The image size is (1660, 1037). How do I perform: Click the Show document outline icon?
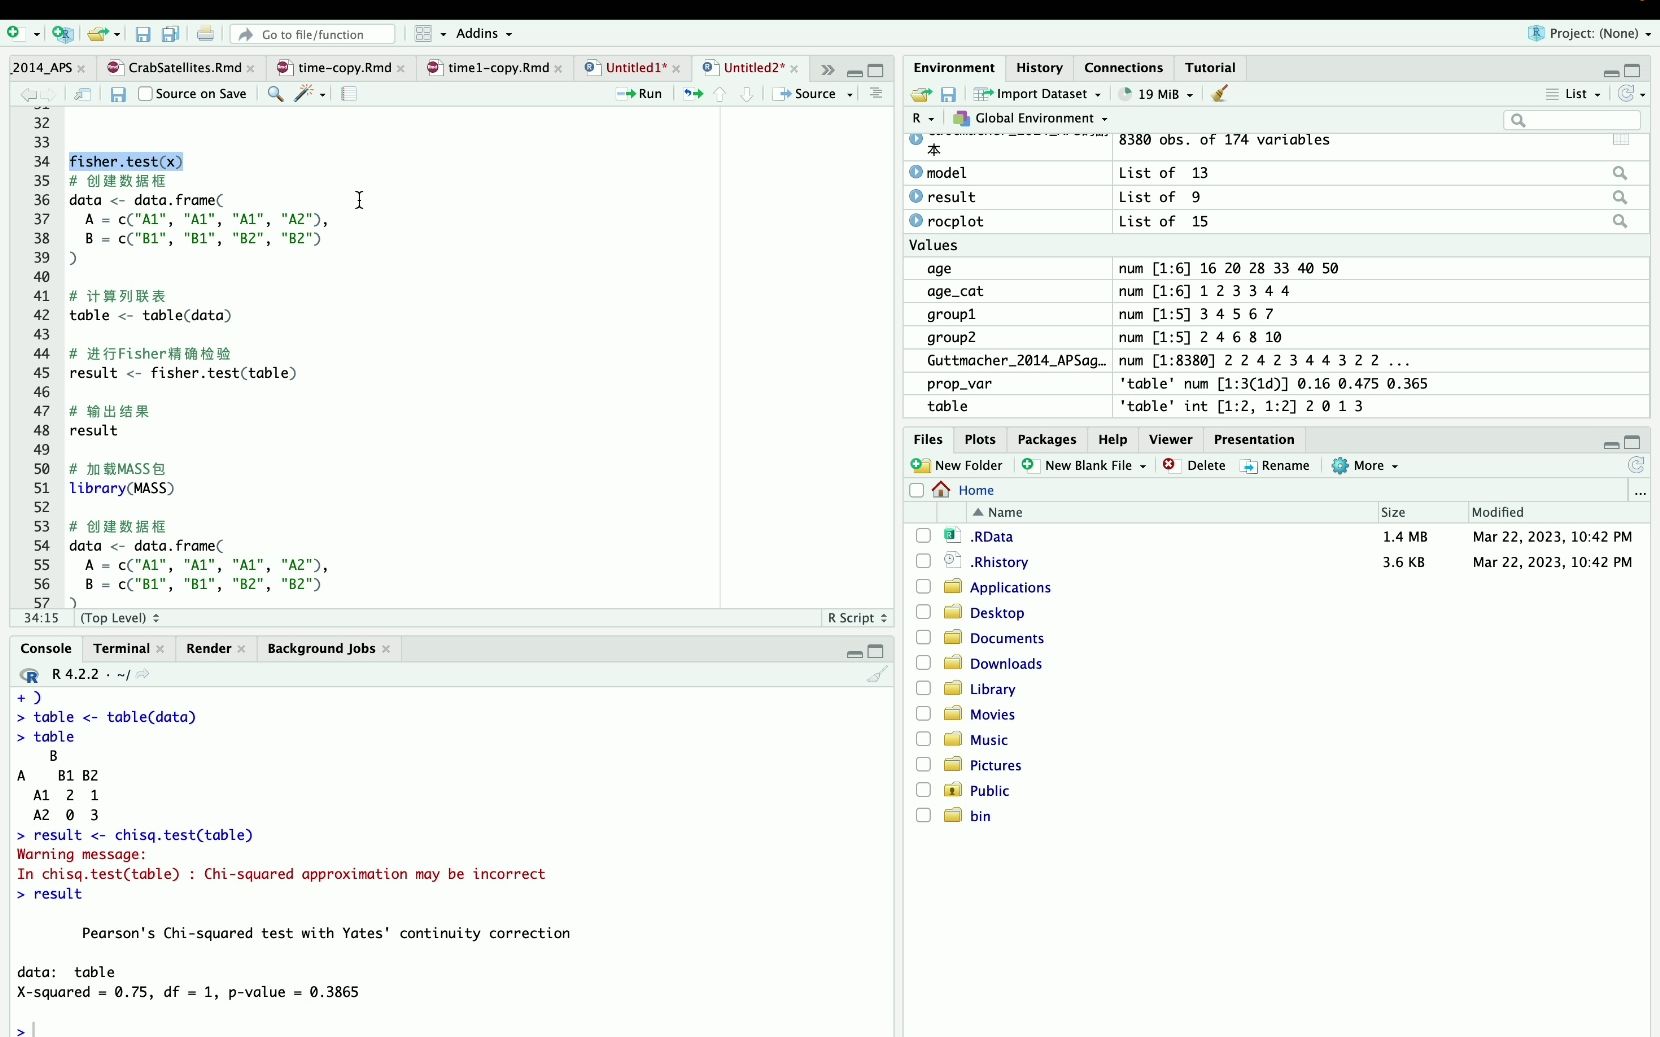(876, 94)
